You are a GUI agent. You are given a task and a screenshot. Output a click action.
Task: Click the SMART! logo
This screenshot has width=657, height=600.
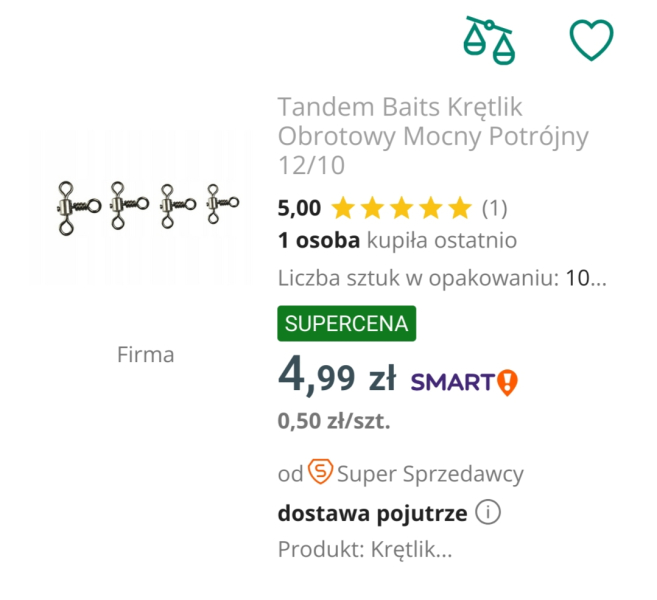464,381
